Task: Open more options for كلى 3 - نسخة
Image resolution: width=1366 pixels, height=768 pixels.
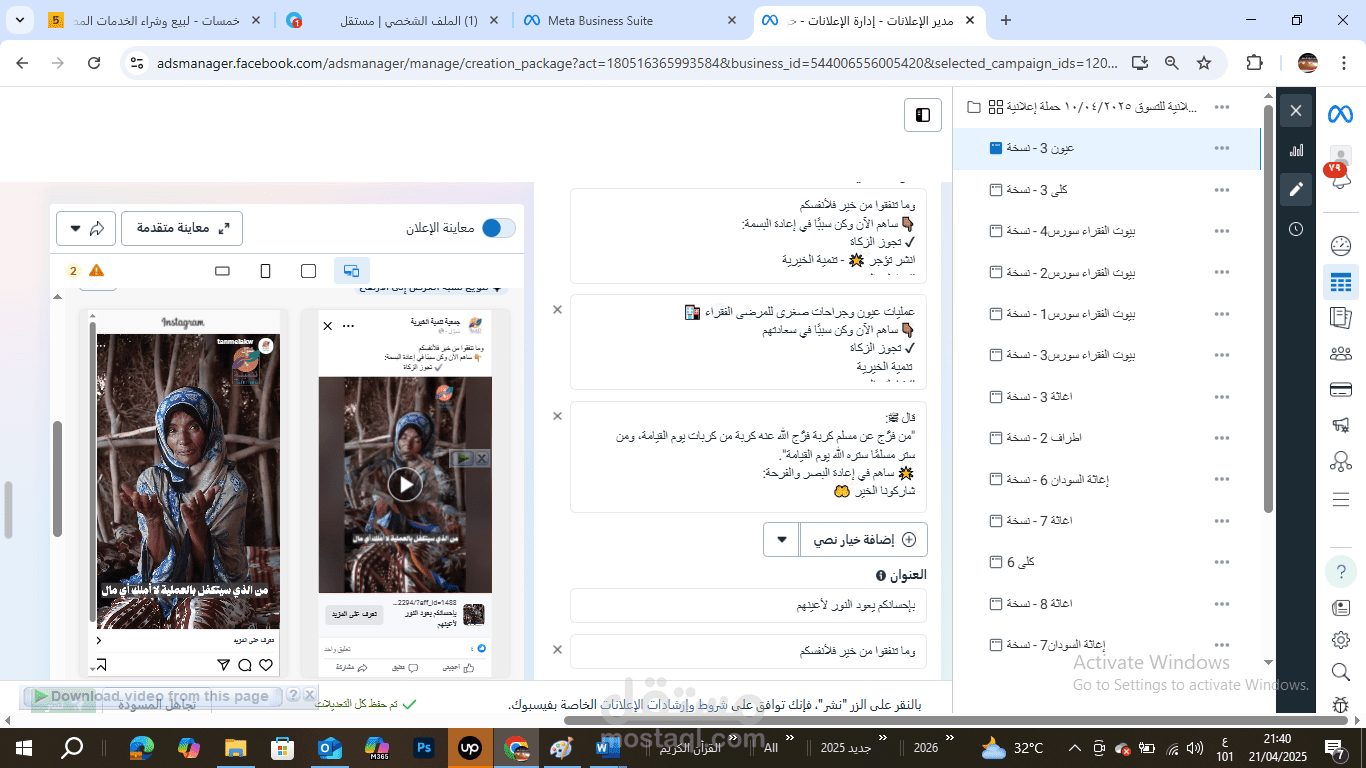Action: [x=1221, y=189]
